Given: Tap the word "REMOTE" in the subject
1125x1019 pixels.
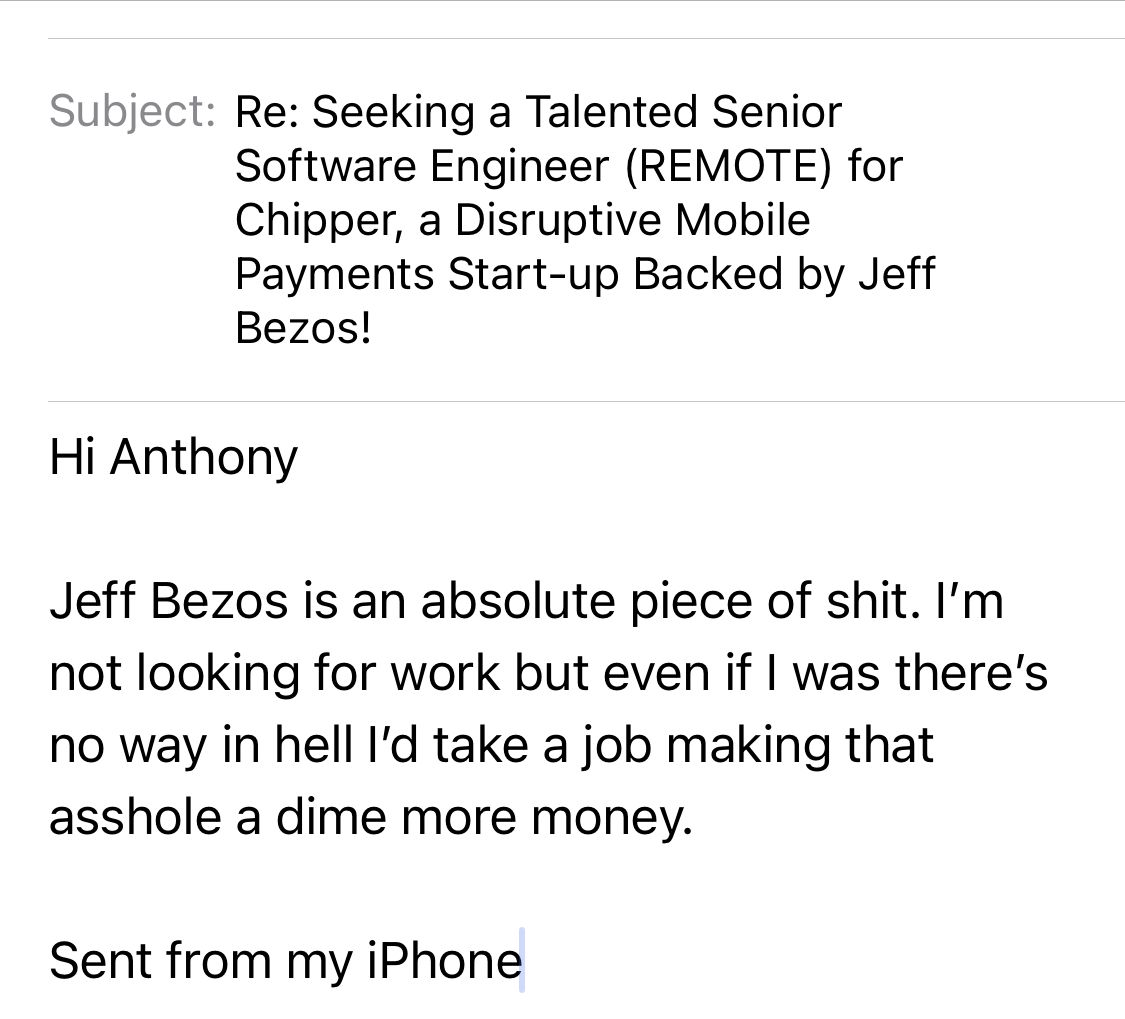Looking at the screenshot, I should [728, 166].
